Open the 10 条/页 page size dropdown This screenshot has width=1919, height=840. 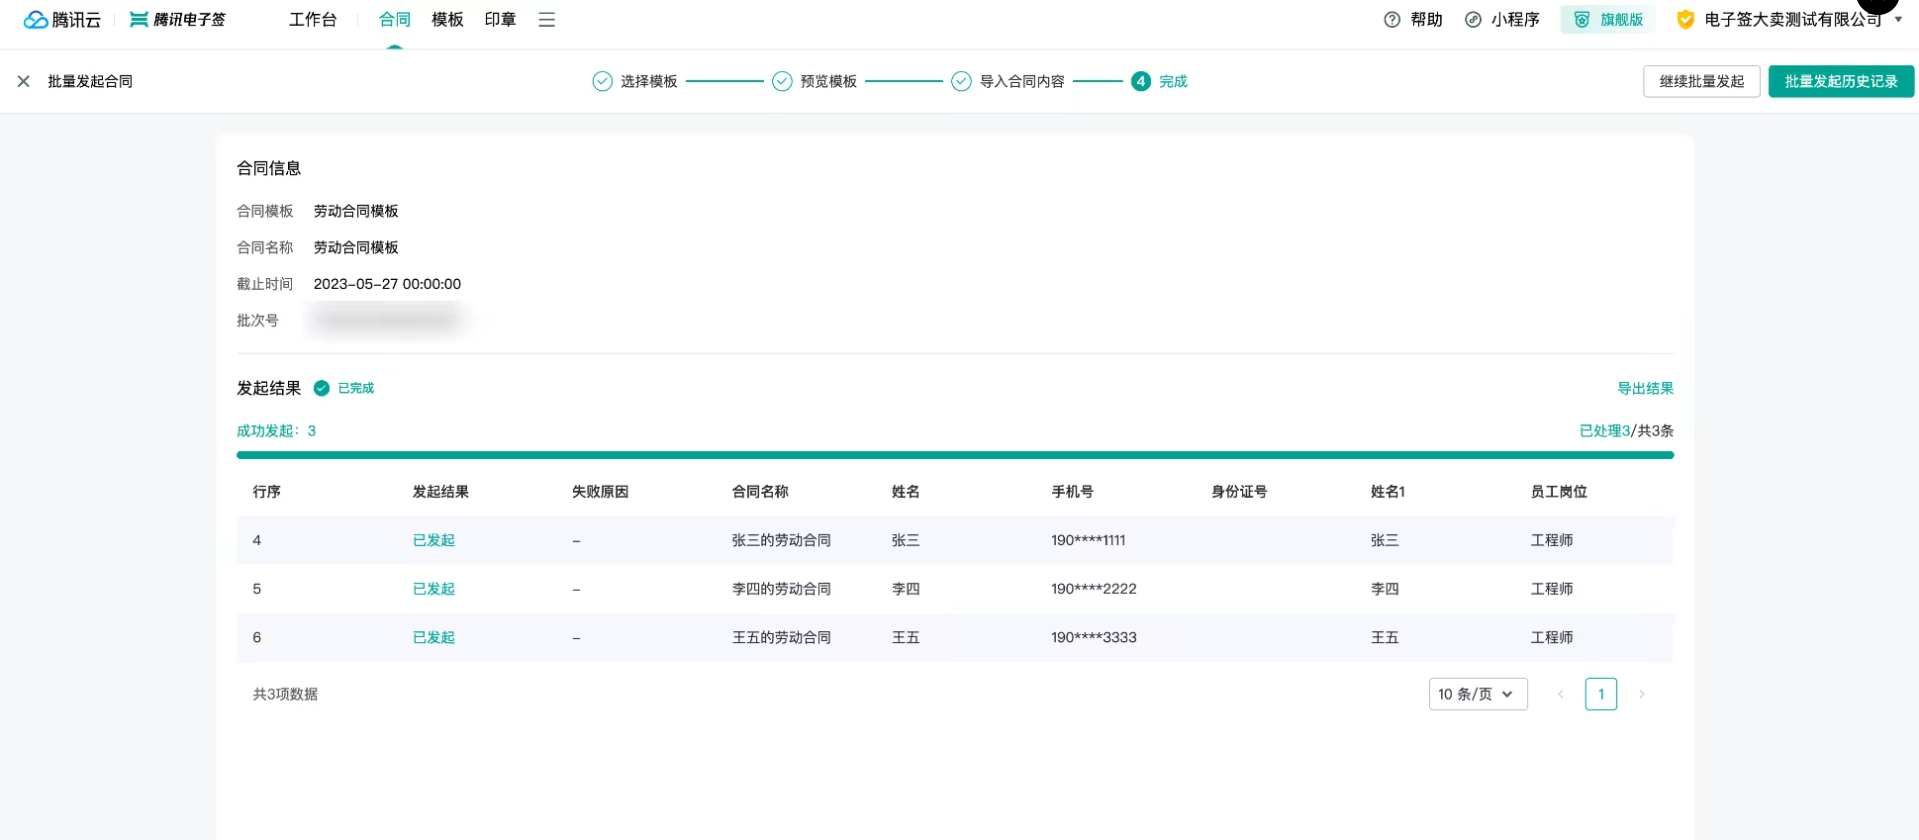click(1478, 694)
